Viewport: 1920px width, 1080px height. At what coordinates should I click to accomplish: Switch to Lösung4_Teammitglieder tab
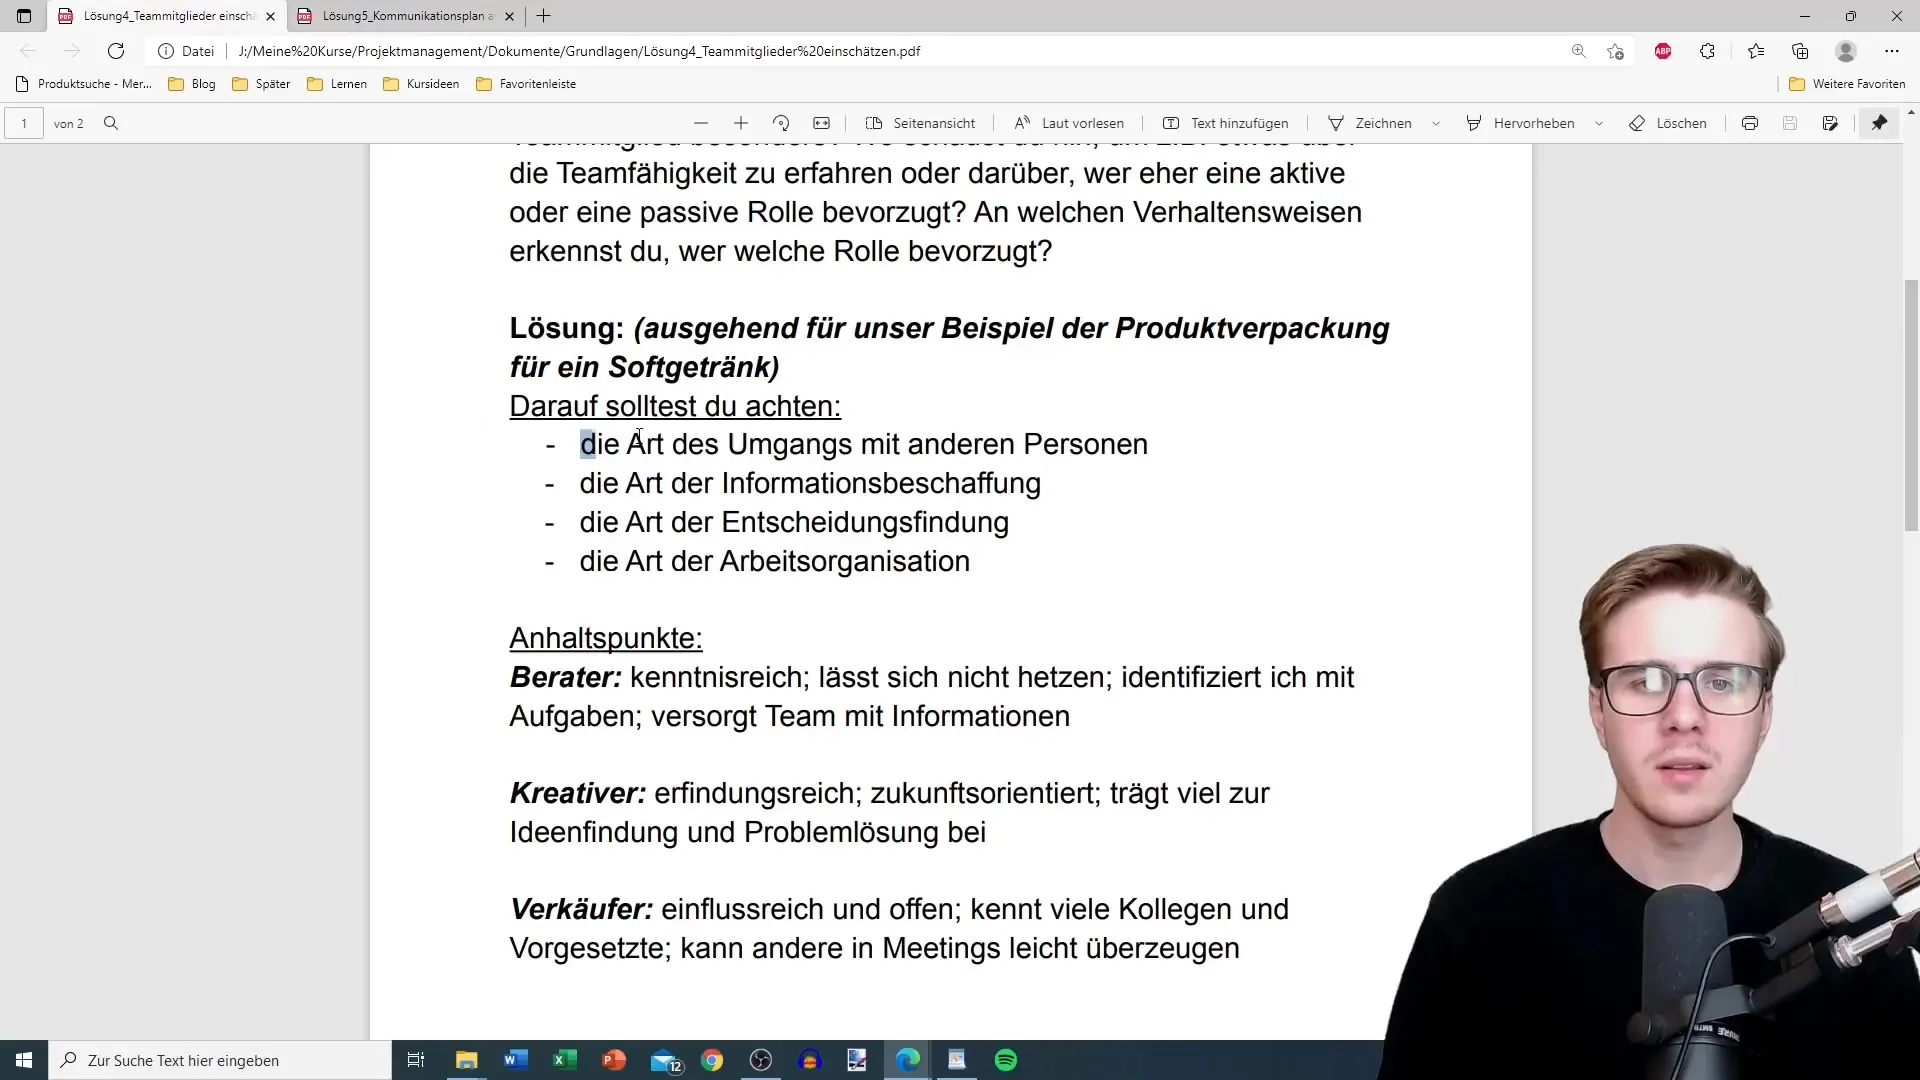click(x=166, y=16)
